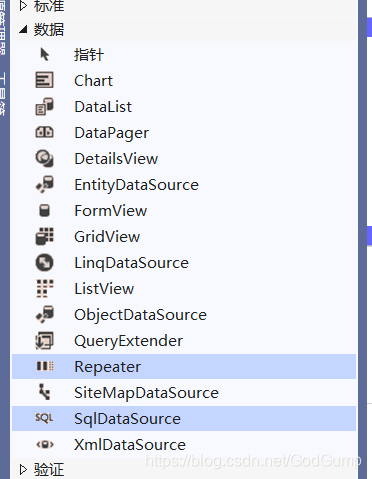
Task: Select the Chart toolbox item text
Action: [x=93, y=81]
